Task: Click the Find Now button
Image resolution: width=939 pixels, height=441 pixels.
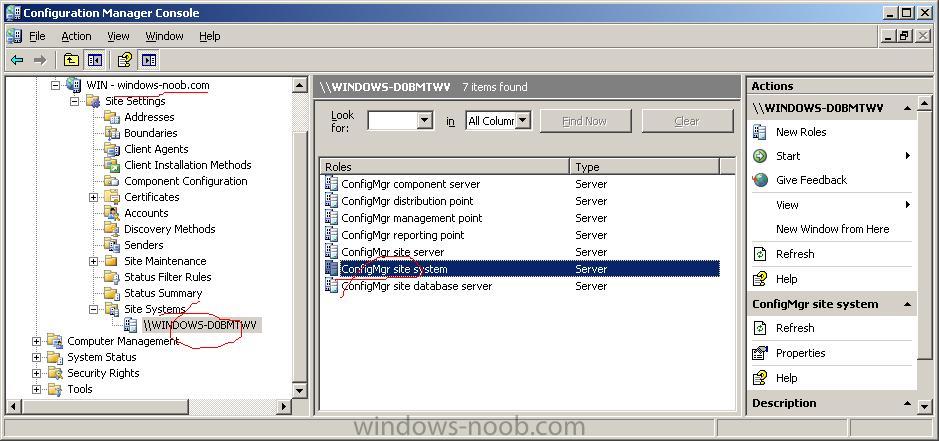Action: click(585, 121)
